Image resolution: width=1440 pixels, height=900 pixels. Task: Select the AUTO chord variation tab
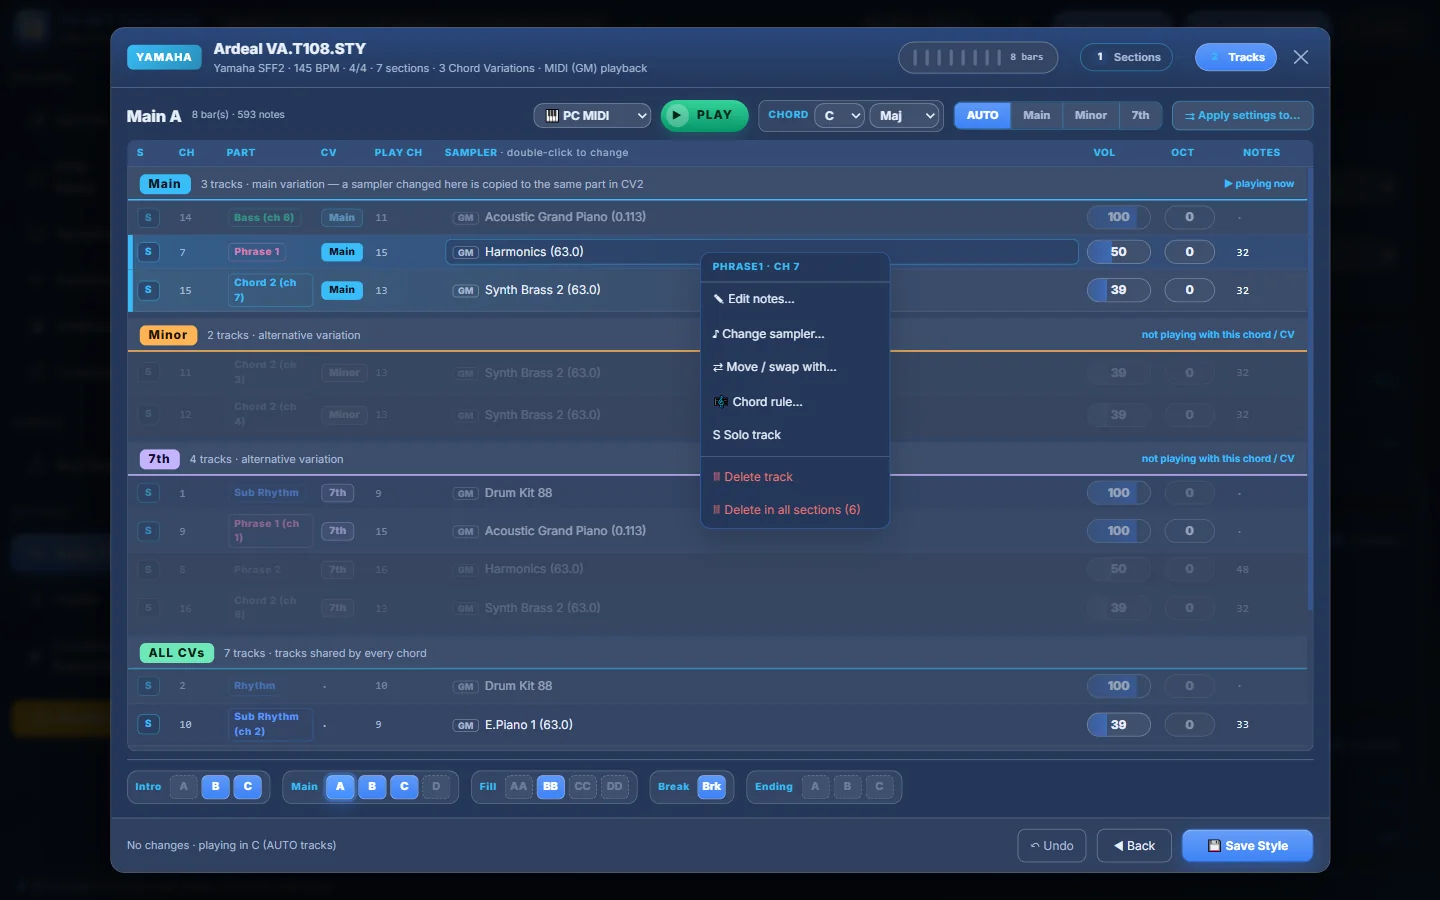click(982, 116)
